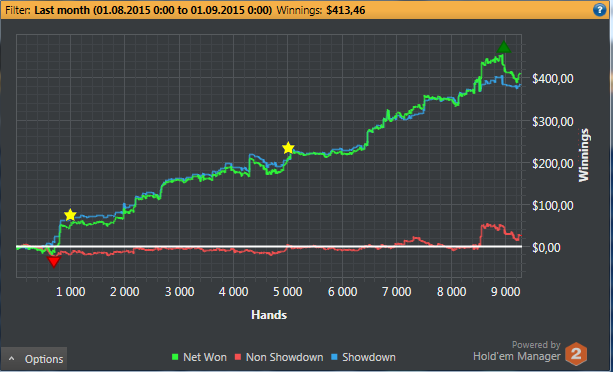Toggle the Non Showdown legend entry

(x=279, y=357)
